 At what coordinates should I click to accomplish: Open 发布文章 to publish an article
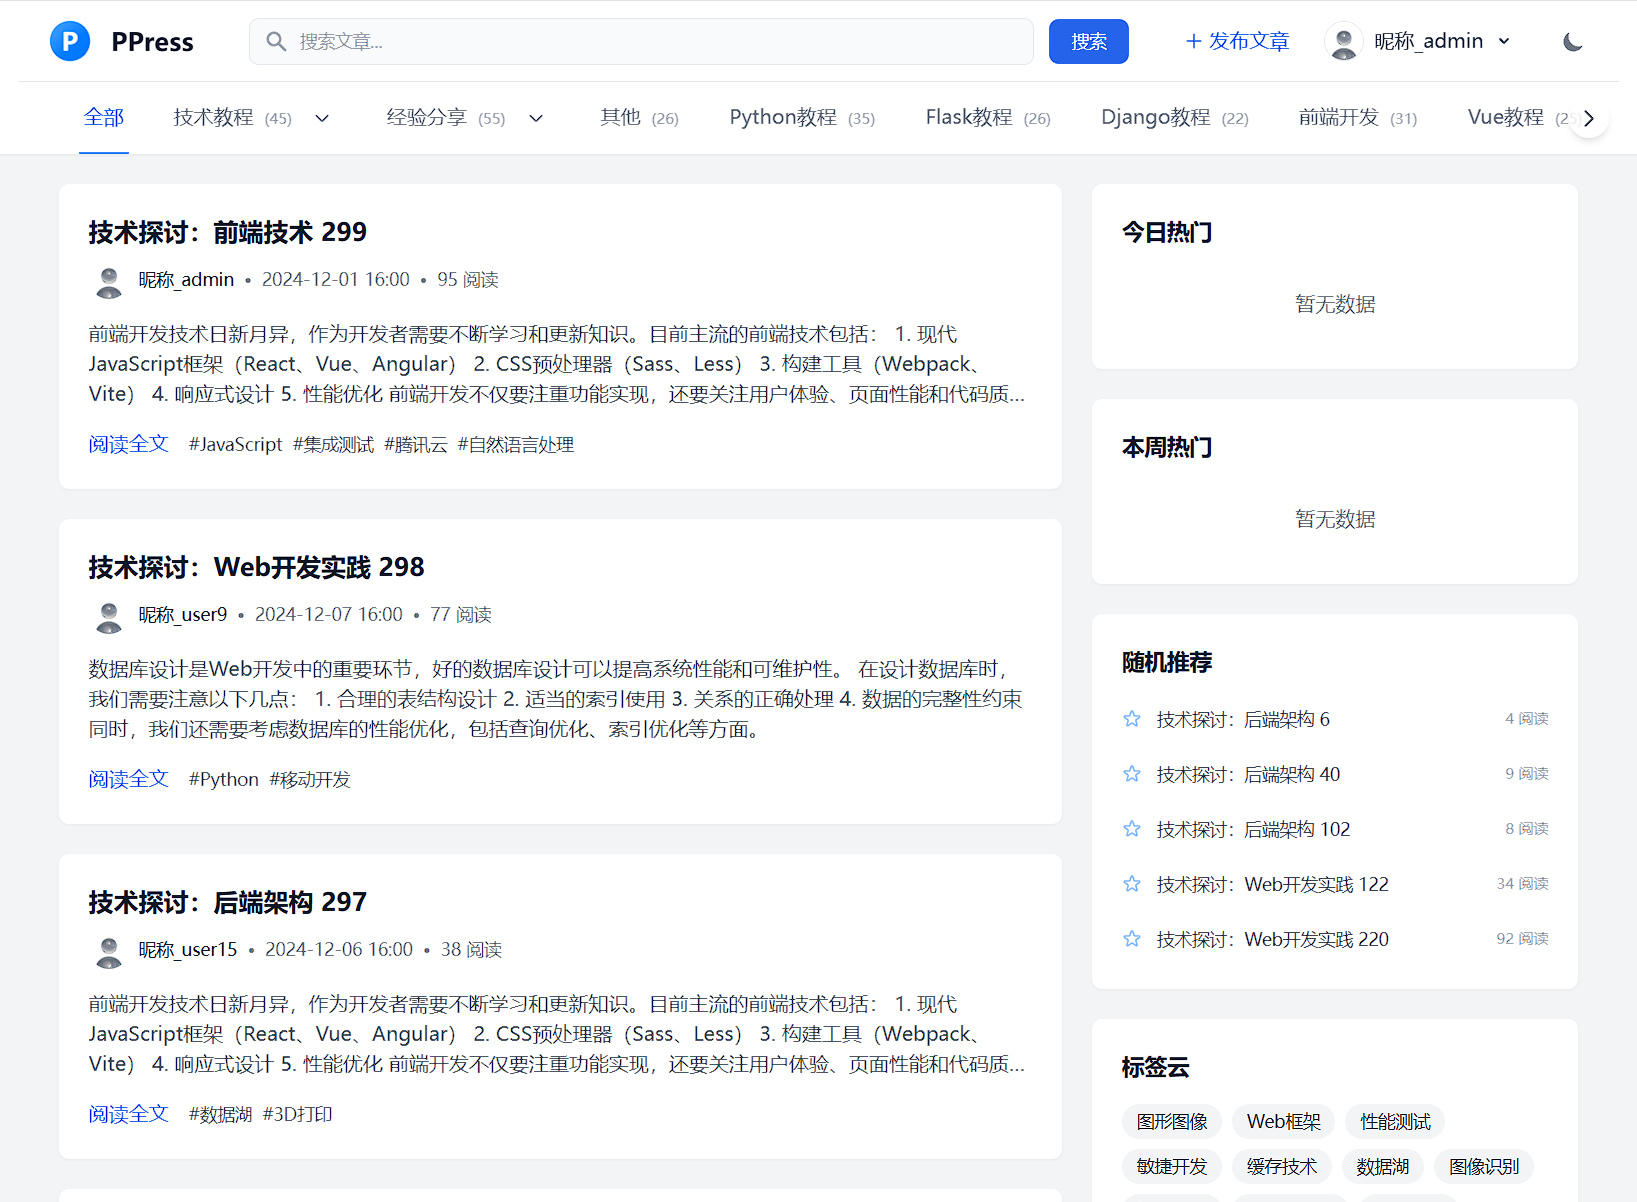1237,41
